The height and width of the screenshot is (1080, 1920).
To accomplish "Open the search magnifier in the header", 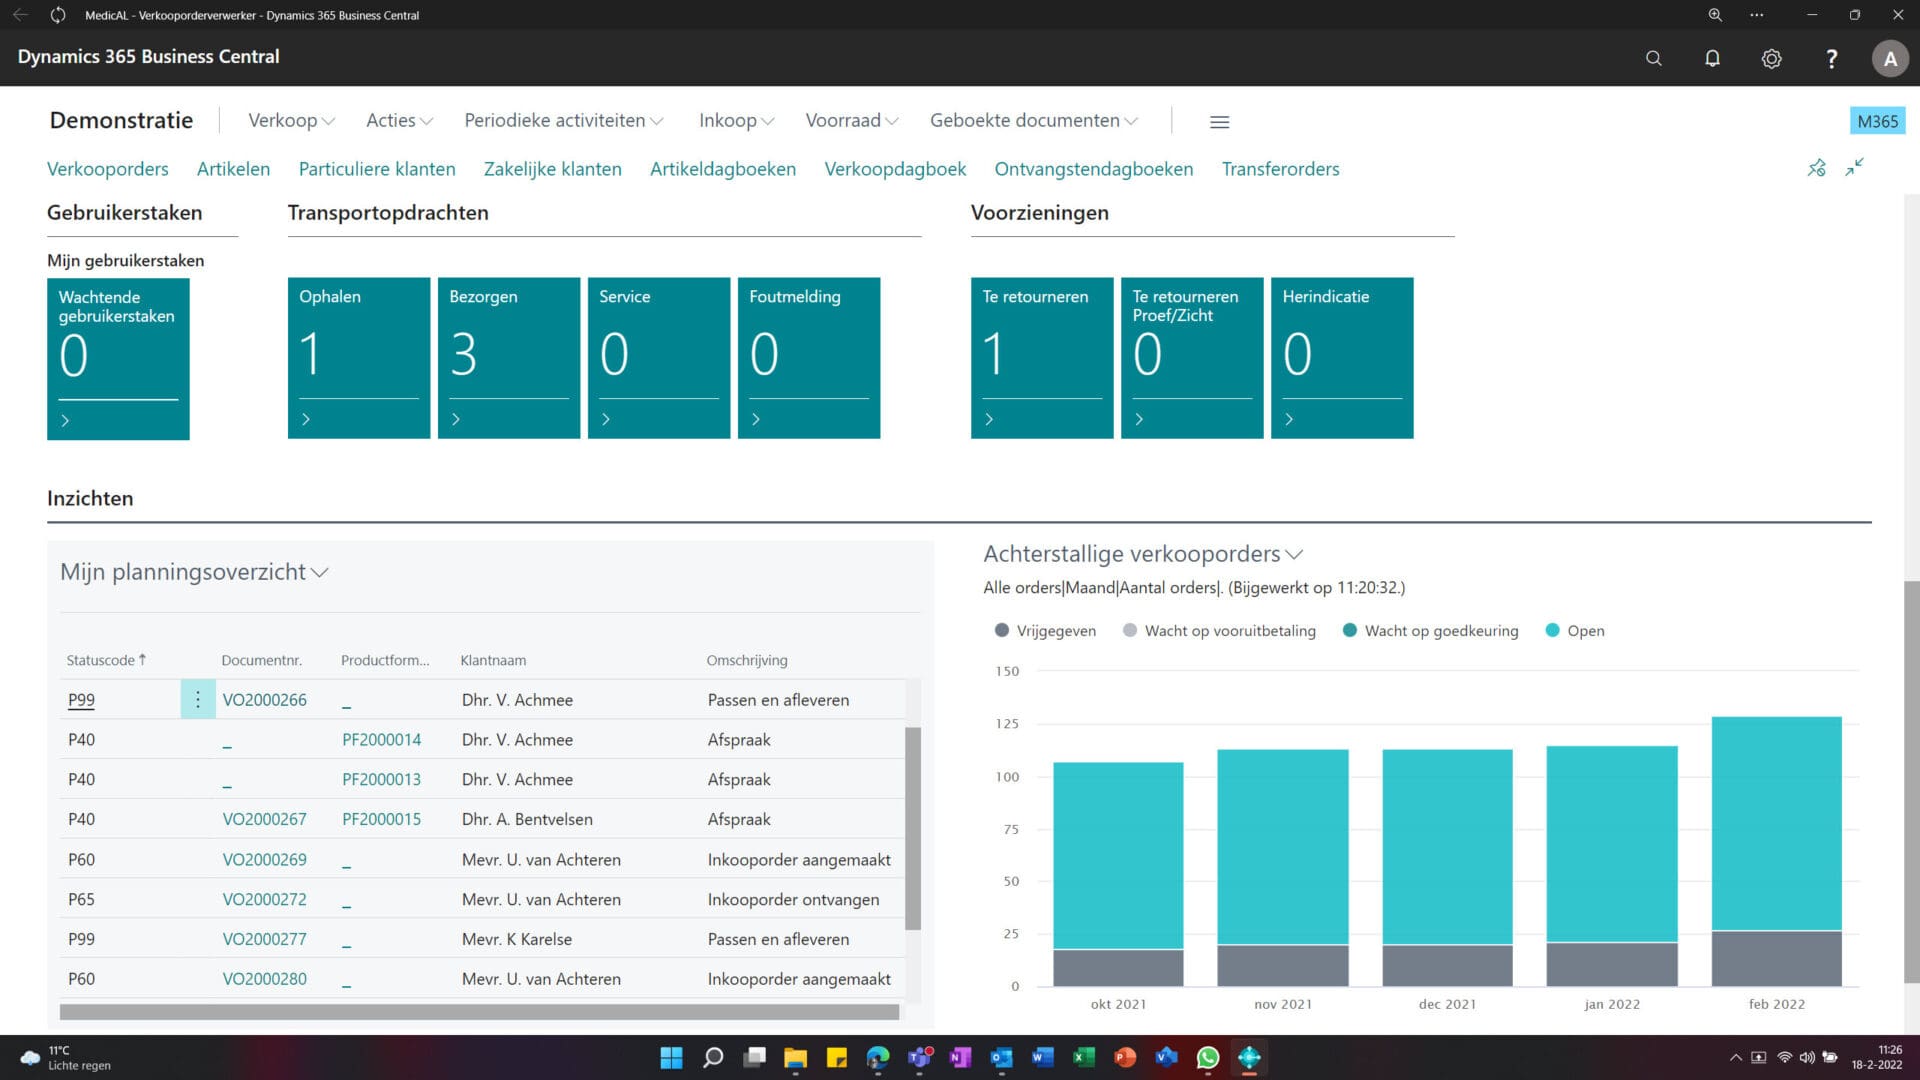I will click(x=1653, y=58).
